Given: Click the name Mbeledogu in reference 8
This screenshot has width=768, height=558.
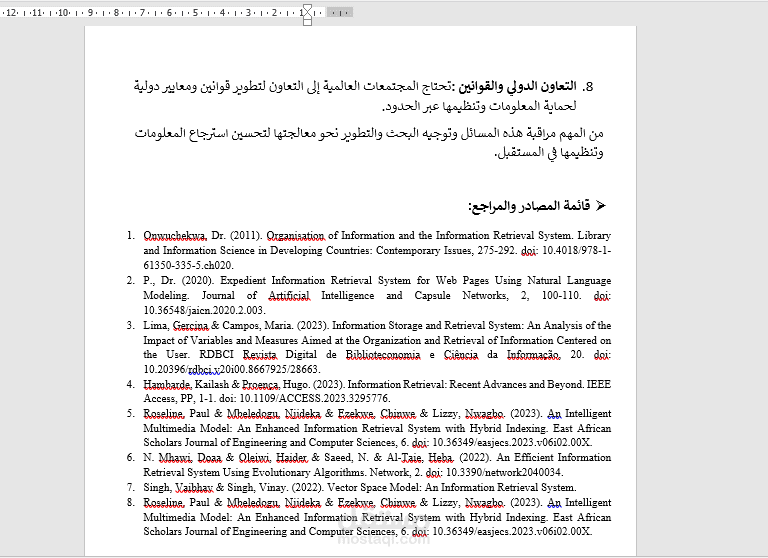Looking at the screenshot, I should coord(253,503).
